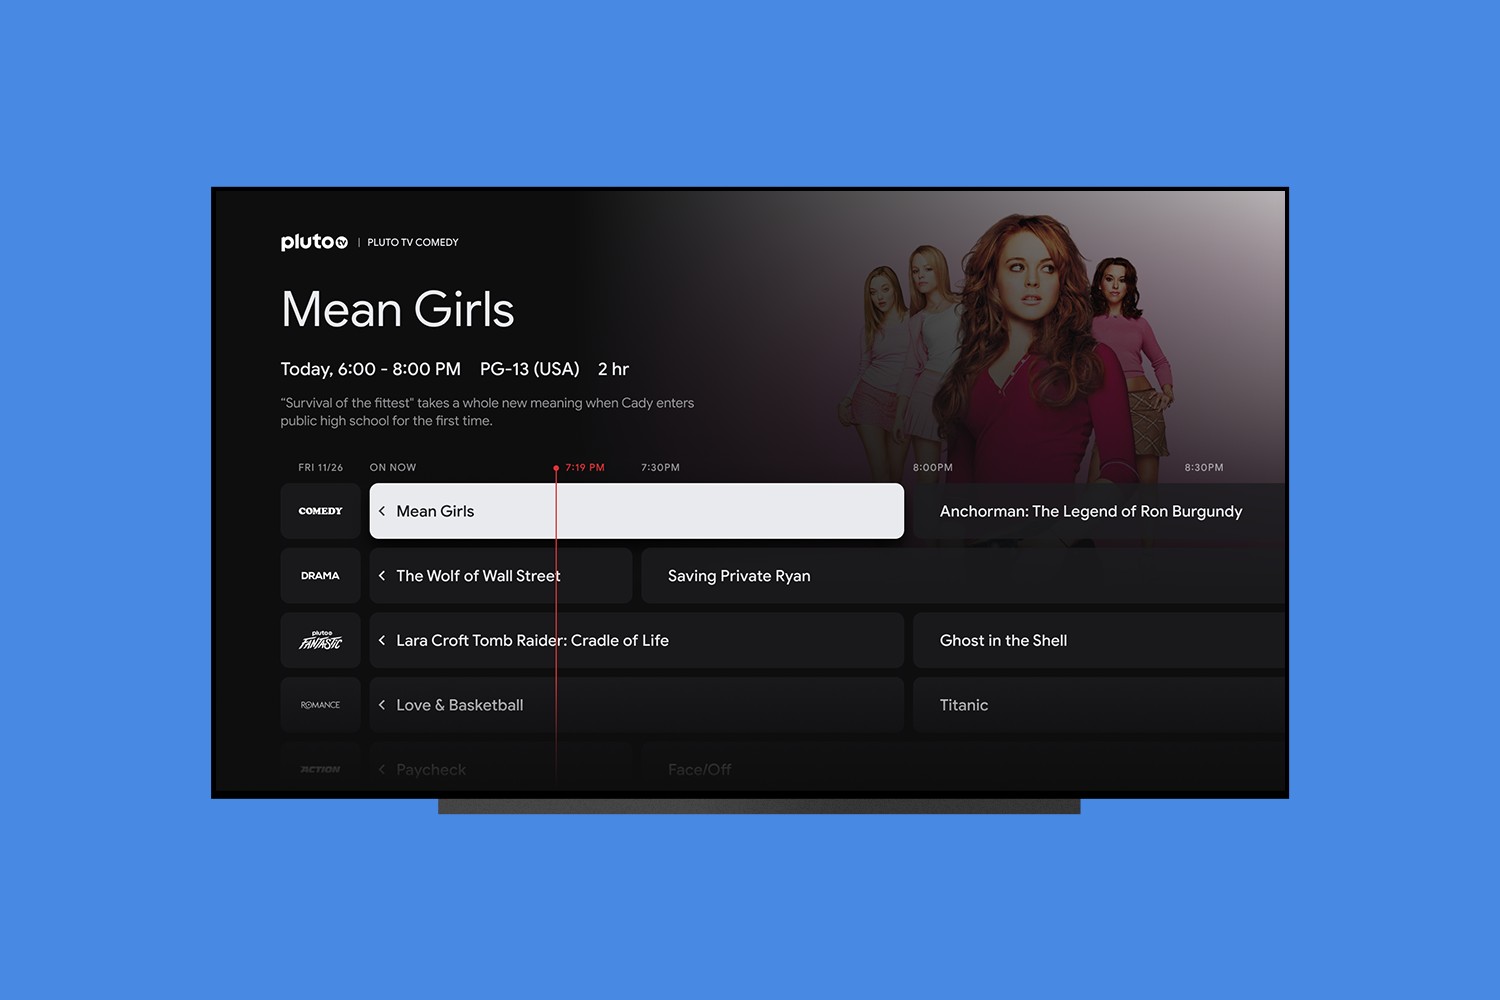Select the Saving Private Ryan program

[x=962, y=576]
